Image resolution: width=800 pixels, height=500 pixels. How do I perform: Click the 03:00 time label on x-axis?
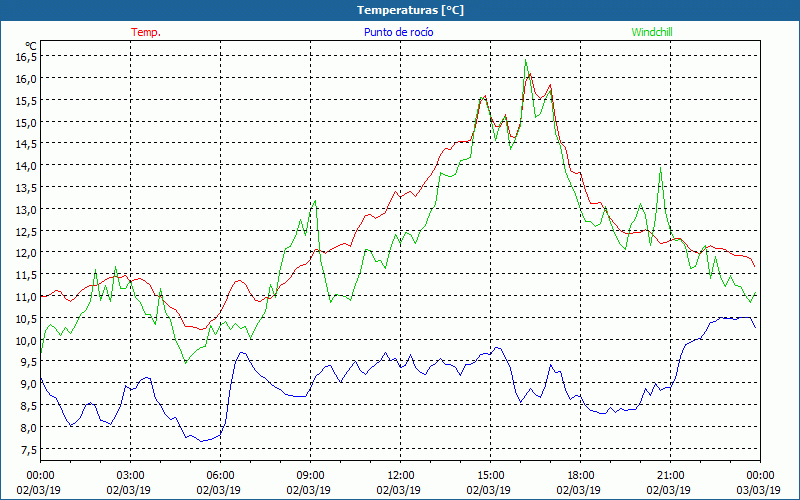pyautogui.click(x=130, y=476)
